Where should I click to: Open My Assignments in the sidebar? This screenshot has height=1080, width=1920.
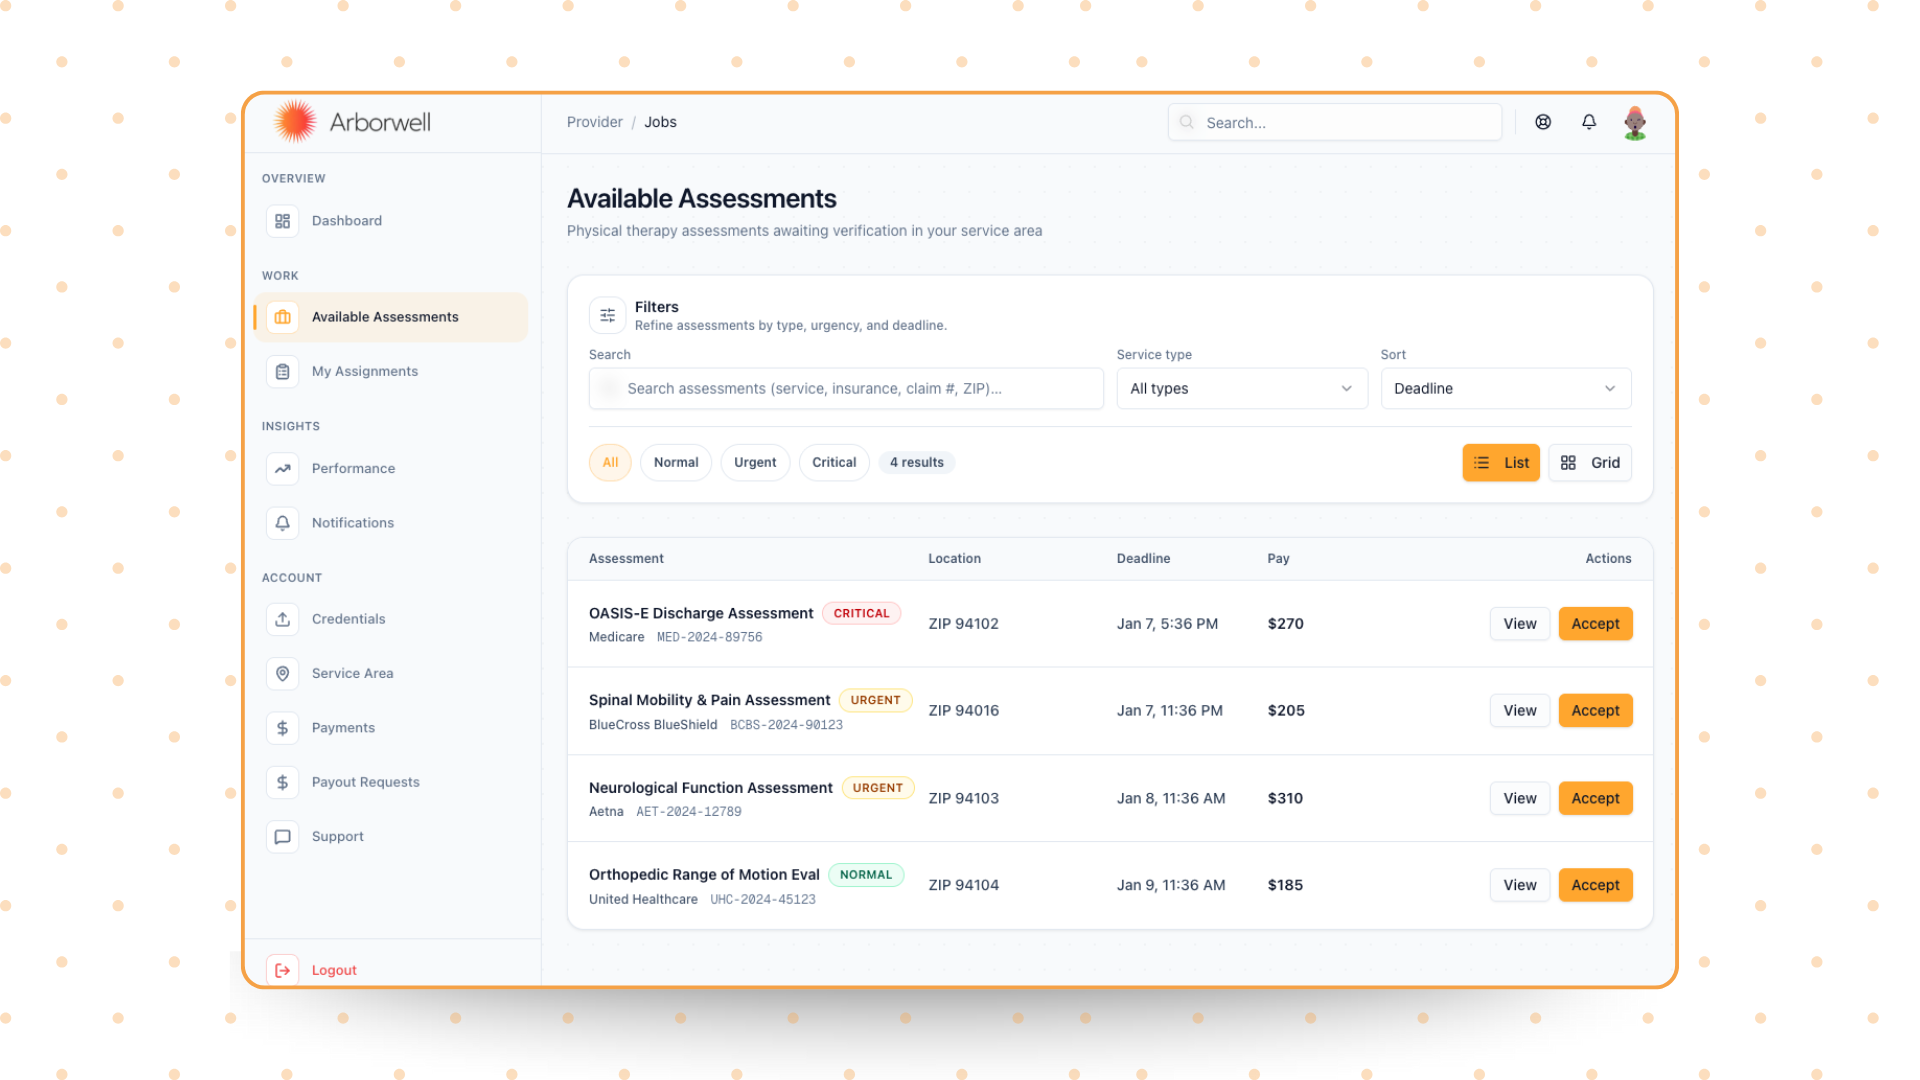(x=365, y=371)
